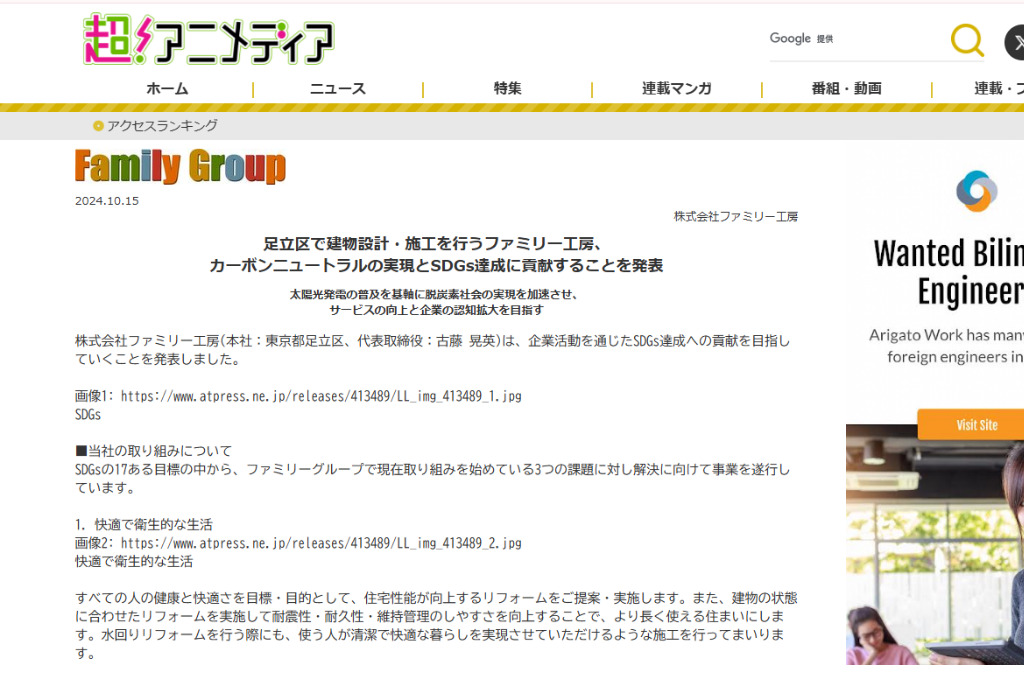Open the ニュース menu item

(x=338, y=88)
